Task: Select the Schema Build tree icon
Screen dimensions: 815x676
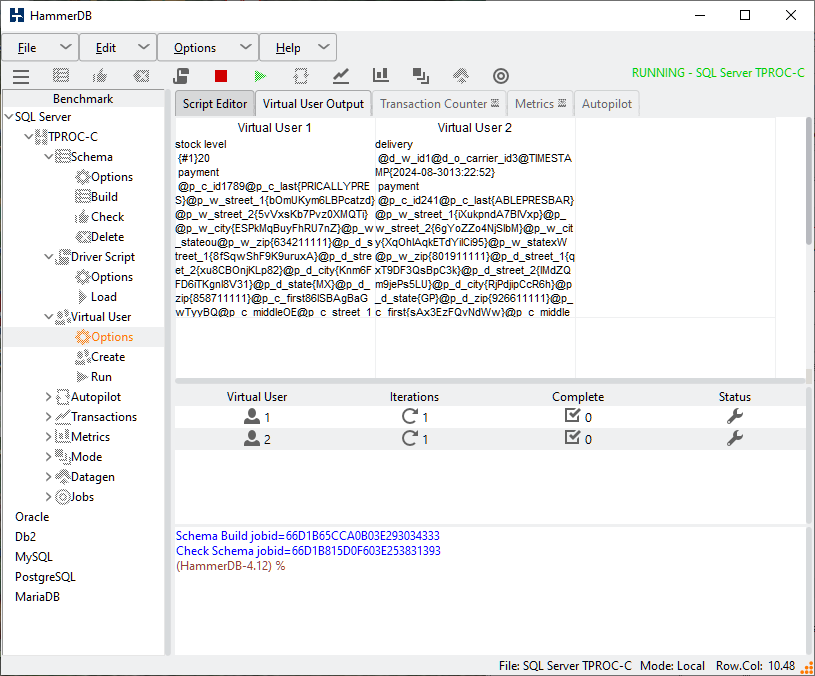Action: (x=83, y=196)
